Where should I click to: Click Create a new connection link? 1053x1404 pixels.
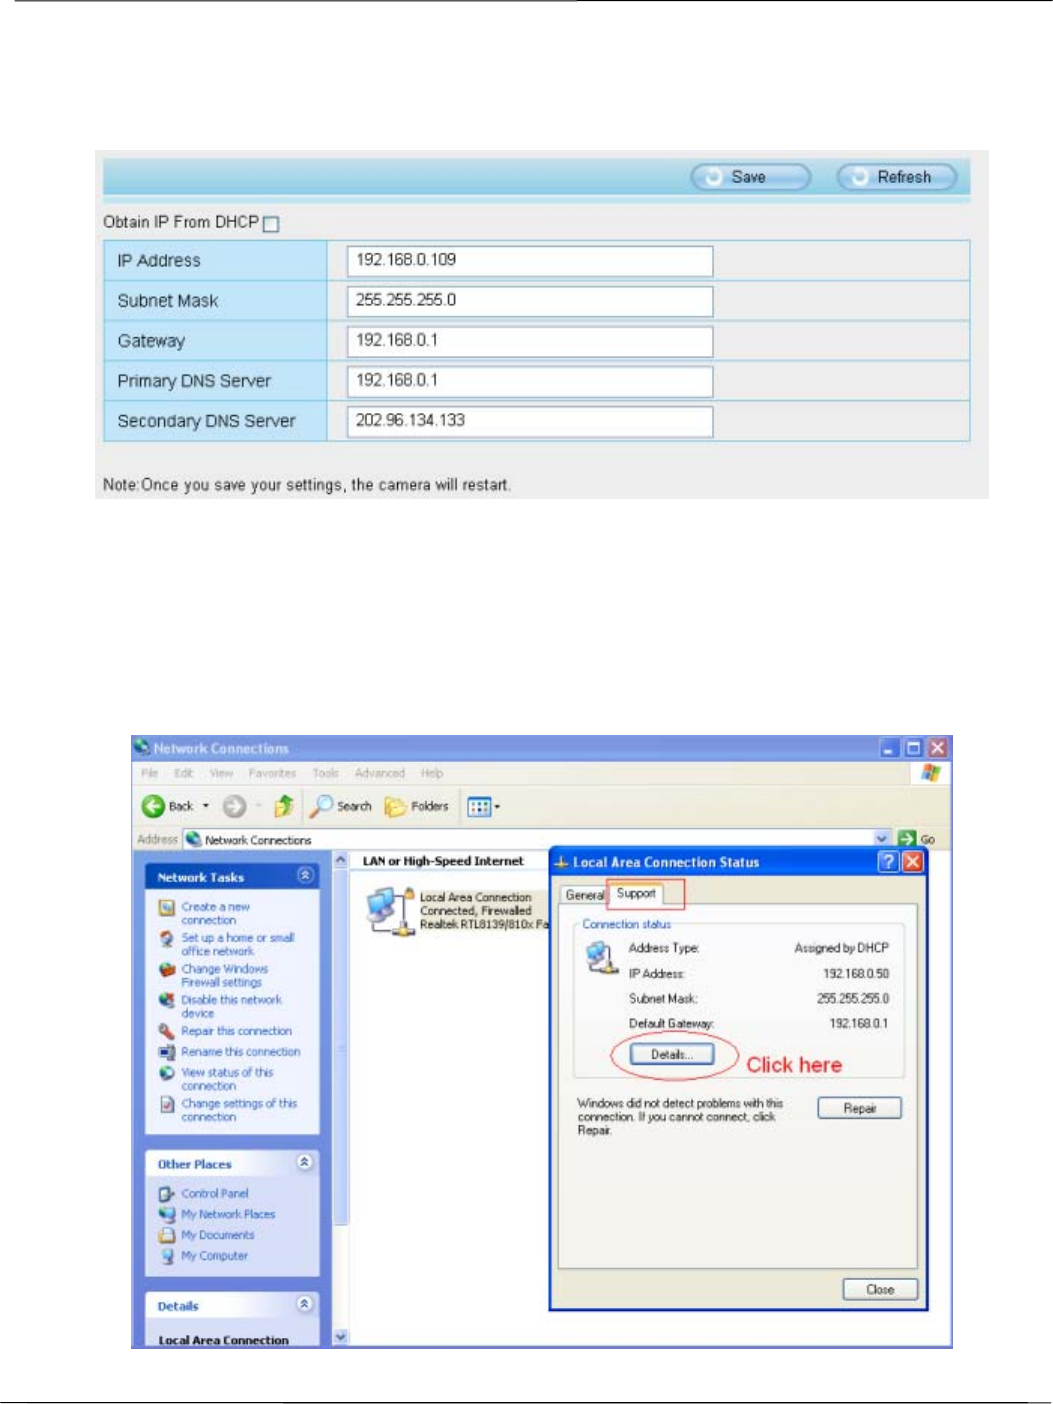point(215,913)
